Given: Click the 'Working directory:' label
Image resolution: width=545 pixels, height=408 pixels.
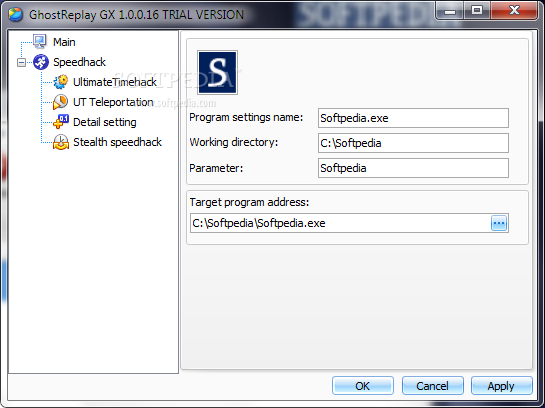Looking at the screenshot, I should click(234, 142).
